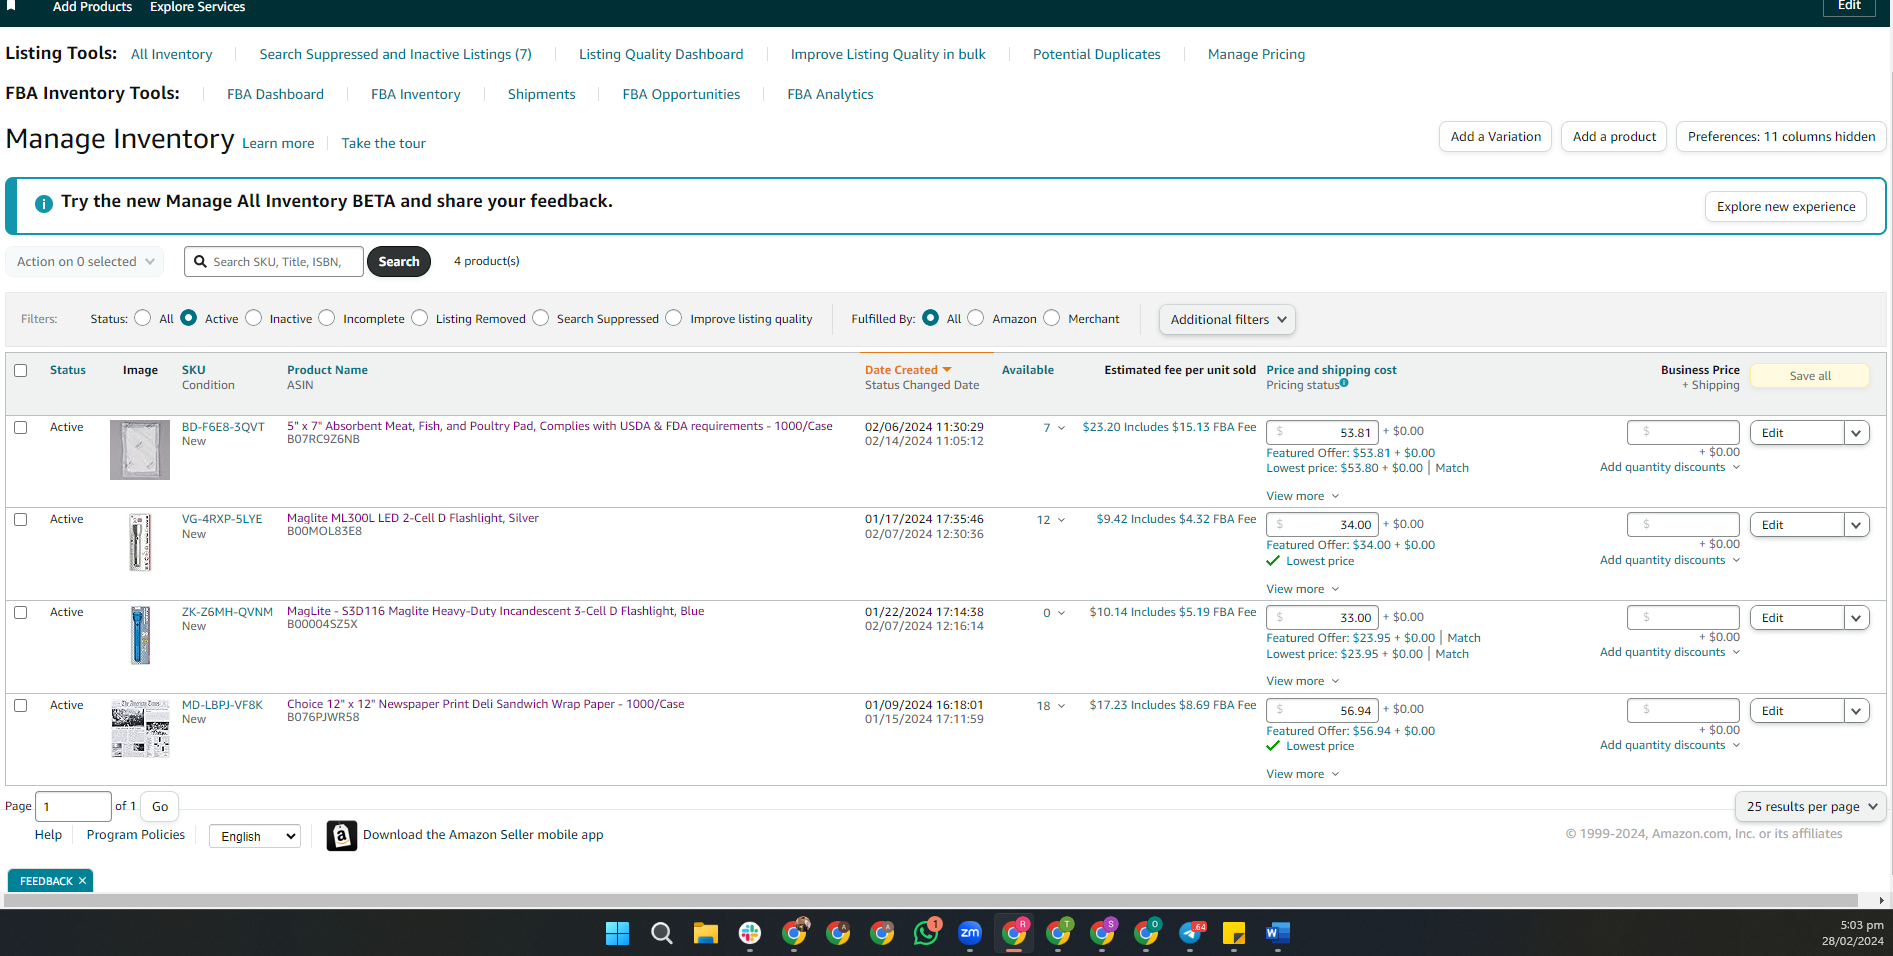Open Microsoft Word from taskbar
The width and height of the screenshot is (1893, 956).
[1278, 933]
